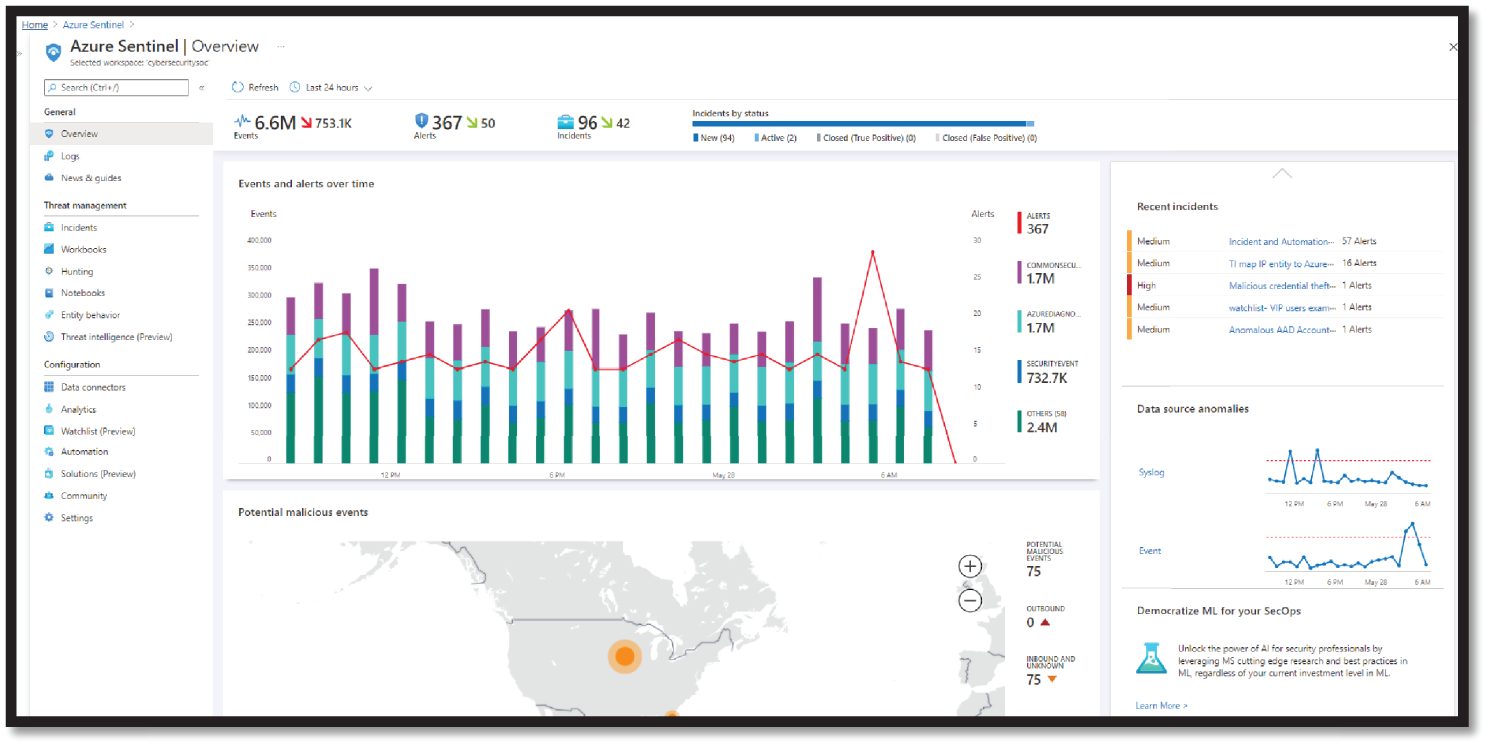Open the ellipsis menu beside Overview title

coord(281,46)
